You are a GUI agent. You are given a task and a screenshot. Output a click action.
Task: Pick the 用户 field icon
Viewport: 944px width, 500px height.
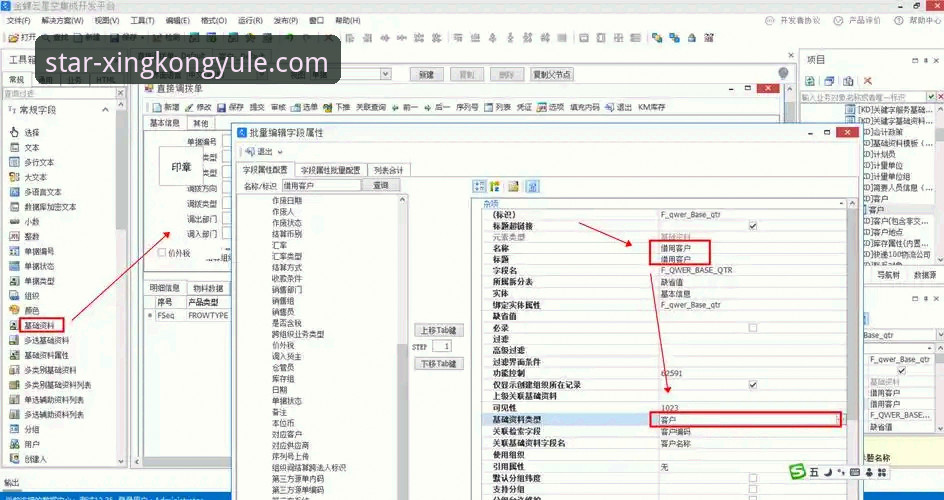[14, 444]
